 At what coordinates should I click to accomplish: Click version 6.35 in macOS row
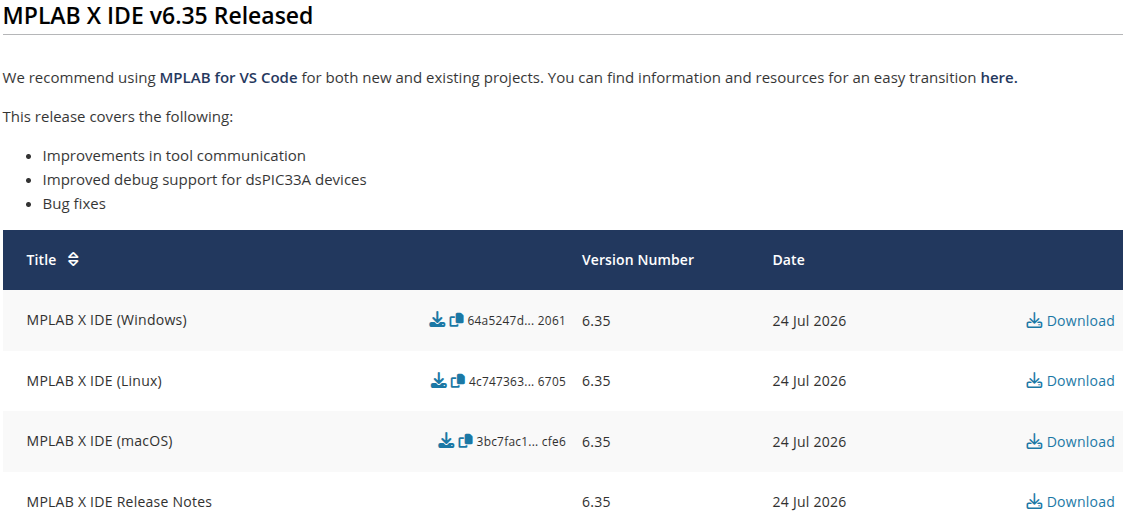click(596, 441)
